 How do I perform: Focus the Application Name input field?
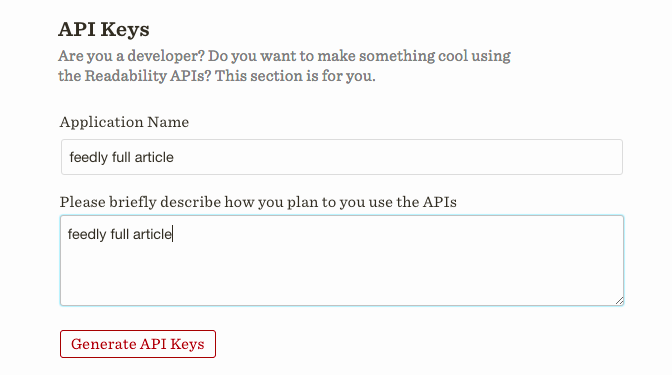(342, 157)
